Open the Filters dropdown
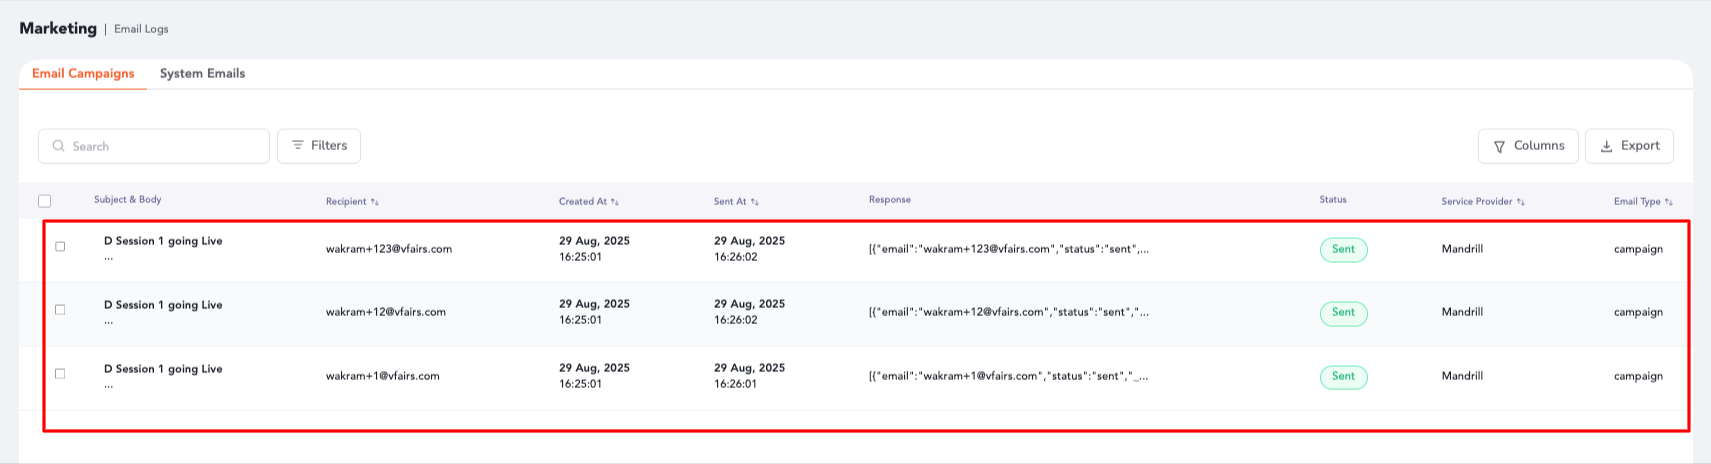 319,146
